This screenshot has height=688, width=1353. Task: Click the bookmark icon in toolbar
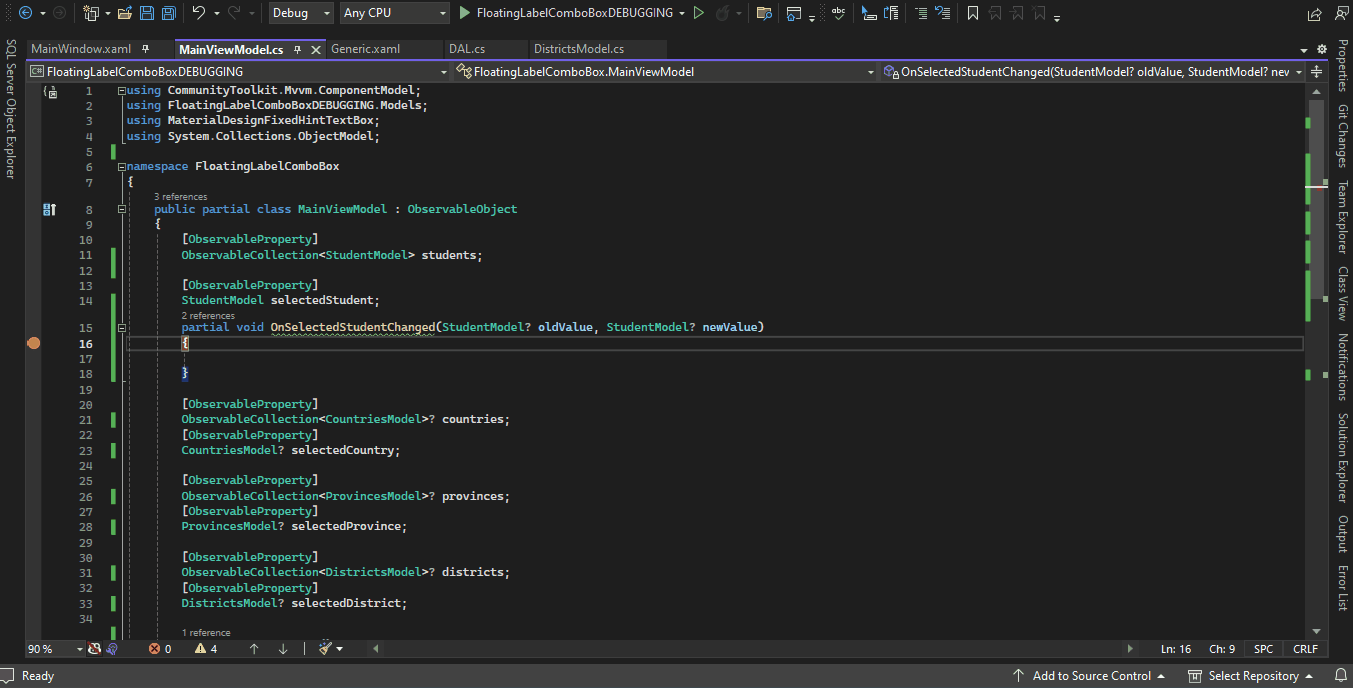coord(973,13)
